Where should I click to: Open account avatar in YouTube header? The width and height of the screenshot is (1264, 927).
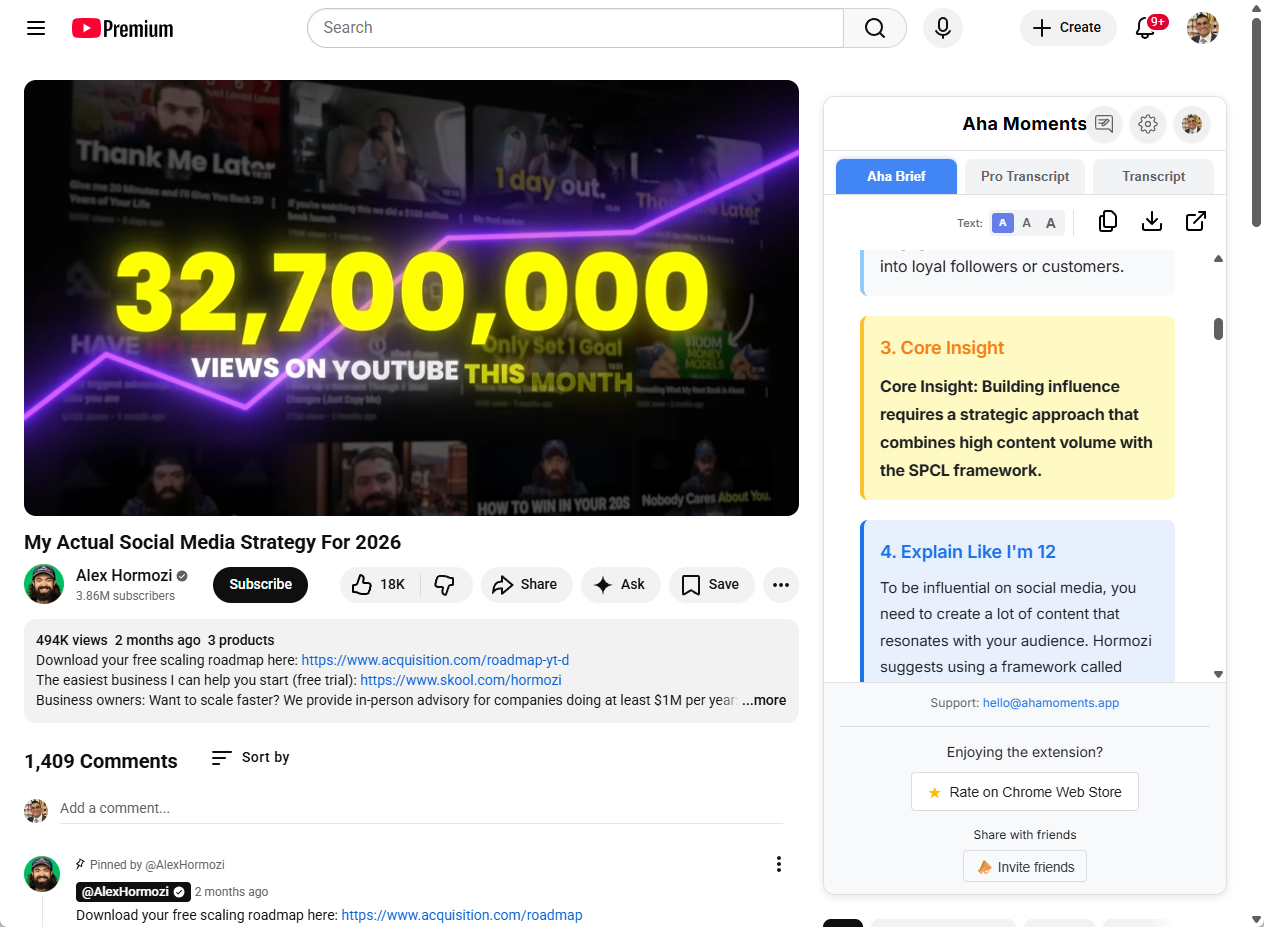pos(1203,28)
